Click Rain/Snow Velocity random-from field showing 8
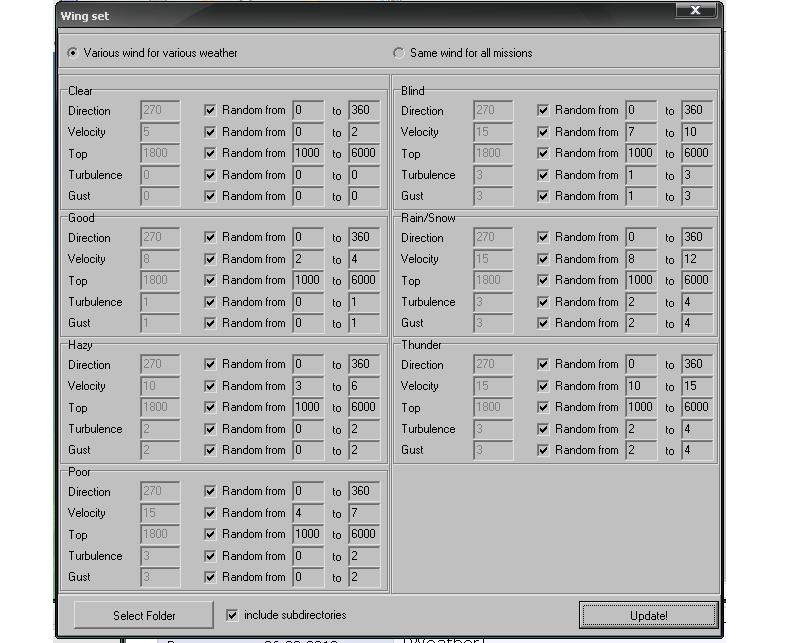The image size is (800, 643). 641,259
